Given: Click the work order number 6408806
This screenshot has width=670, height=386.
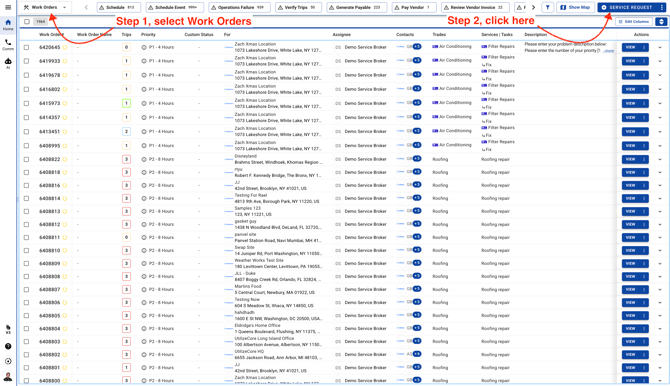Looking at the screenshot, I should click(x=50, y=303).
